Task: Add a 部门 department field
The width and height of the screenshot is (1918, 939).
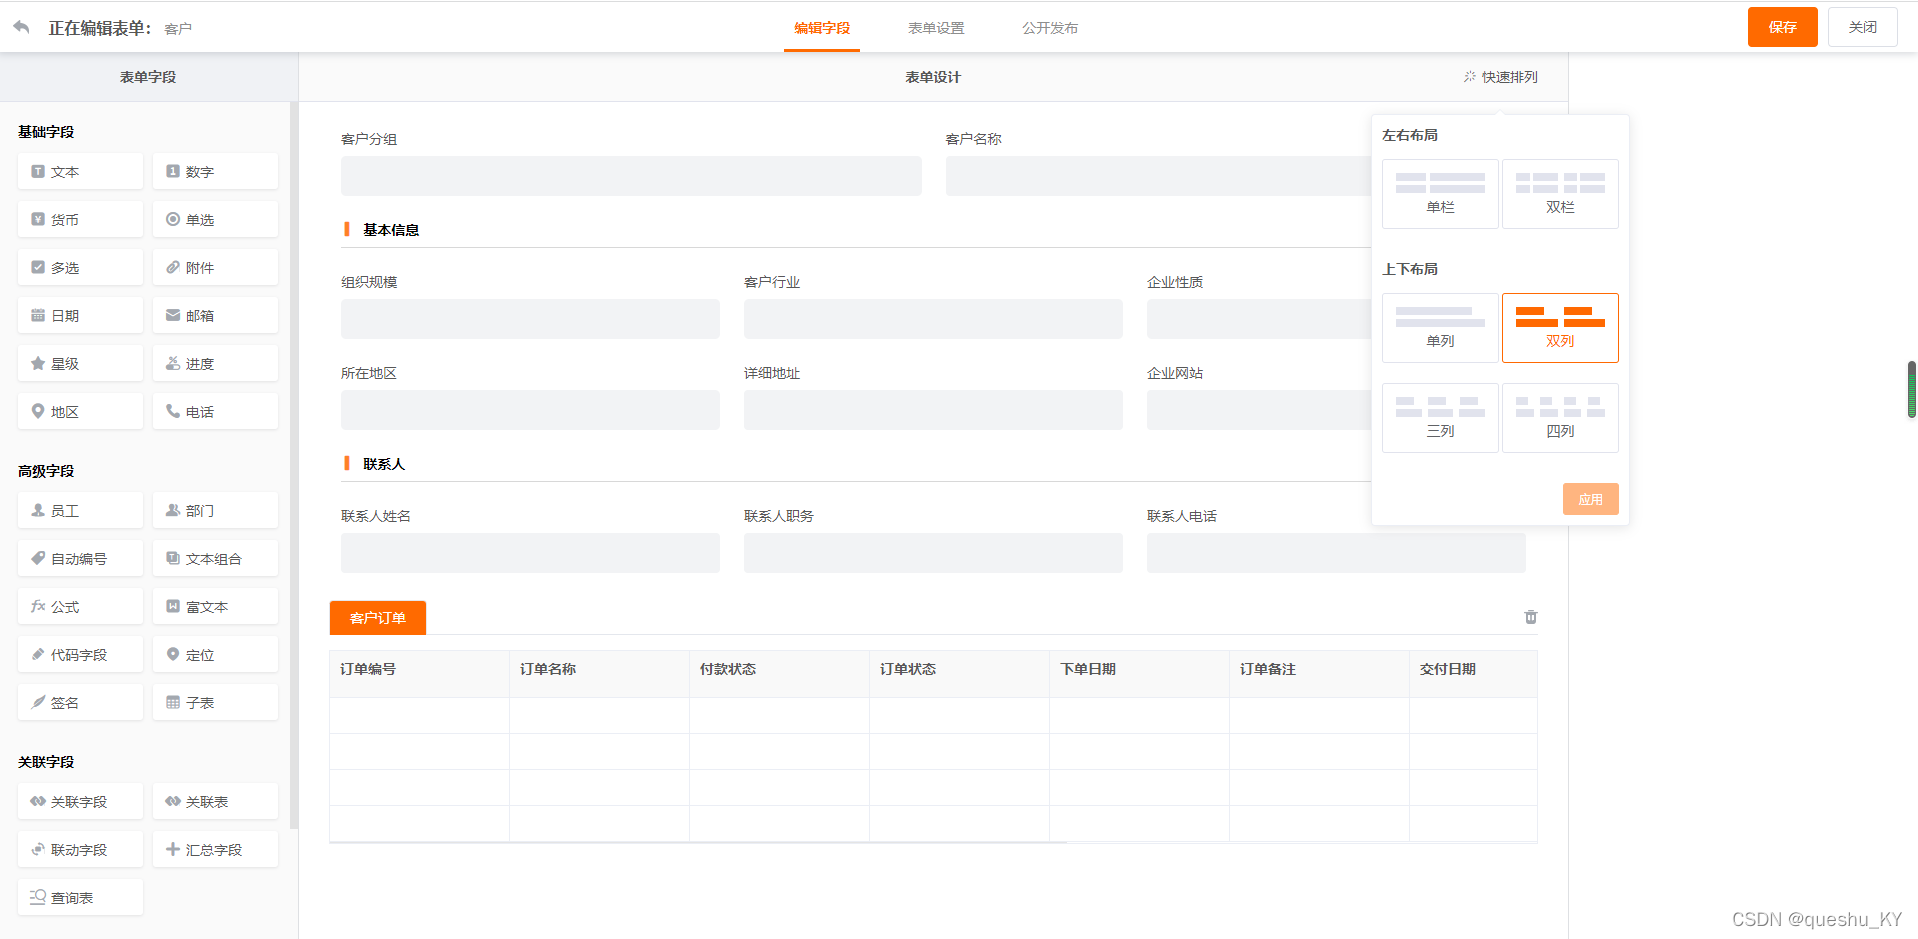Action: pos(215,510)
